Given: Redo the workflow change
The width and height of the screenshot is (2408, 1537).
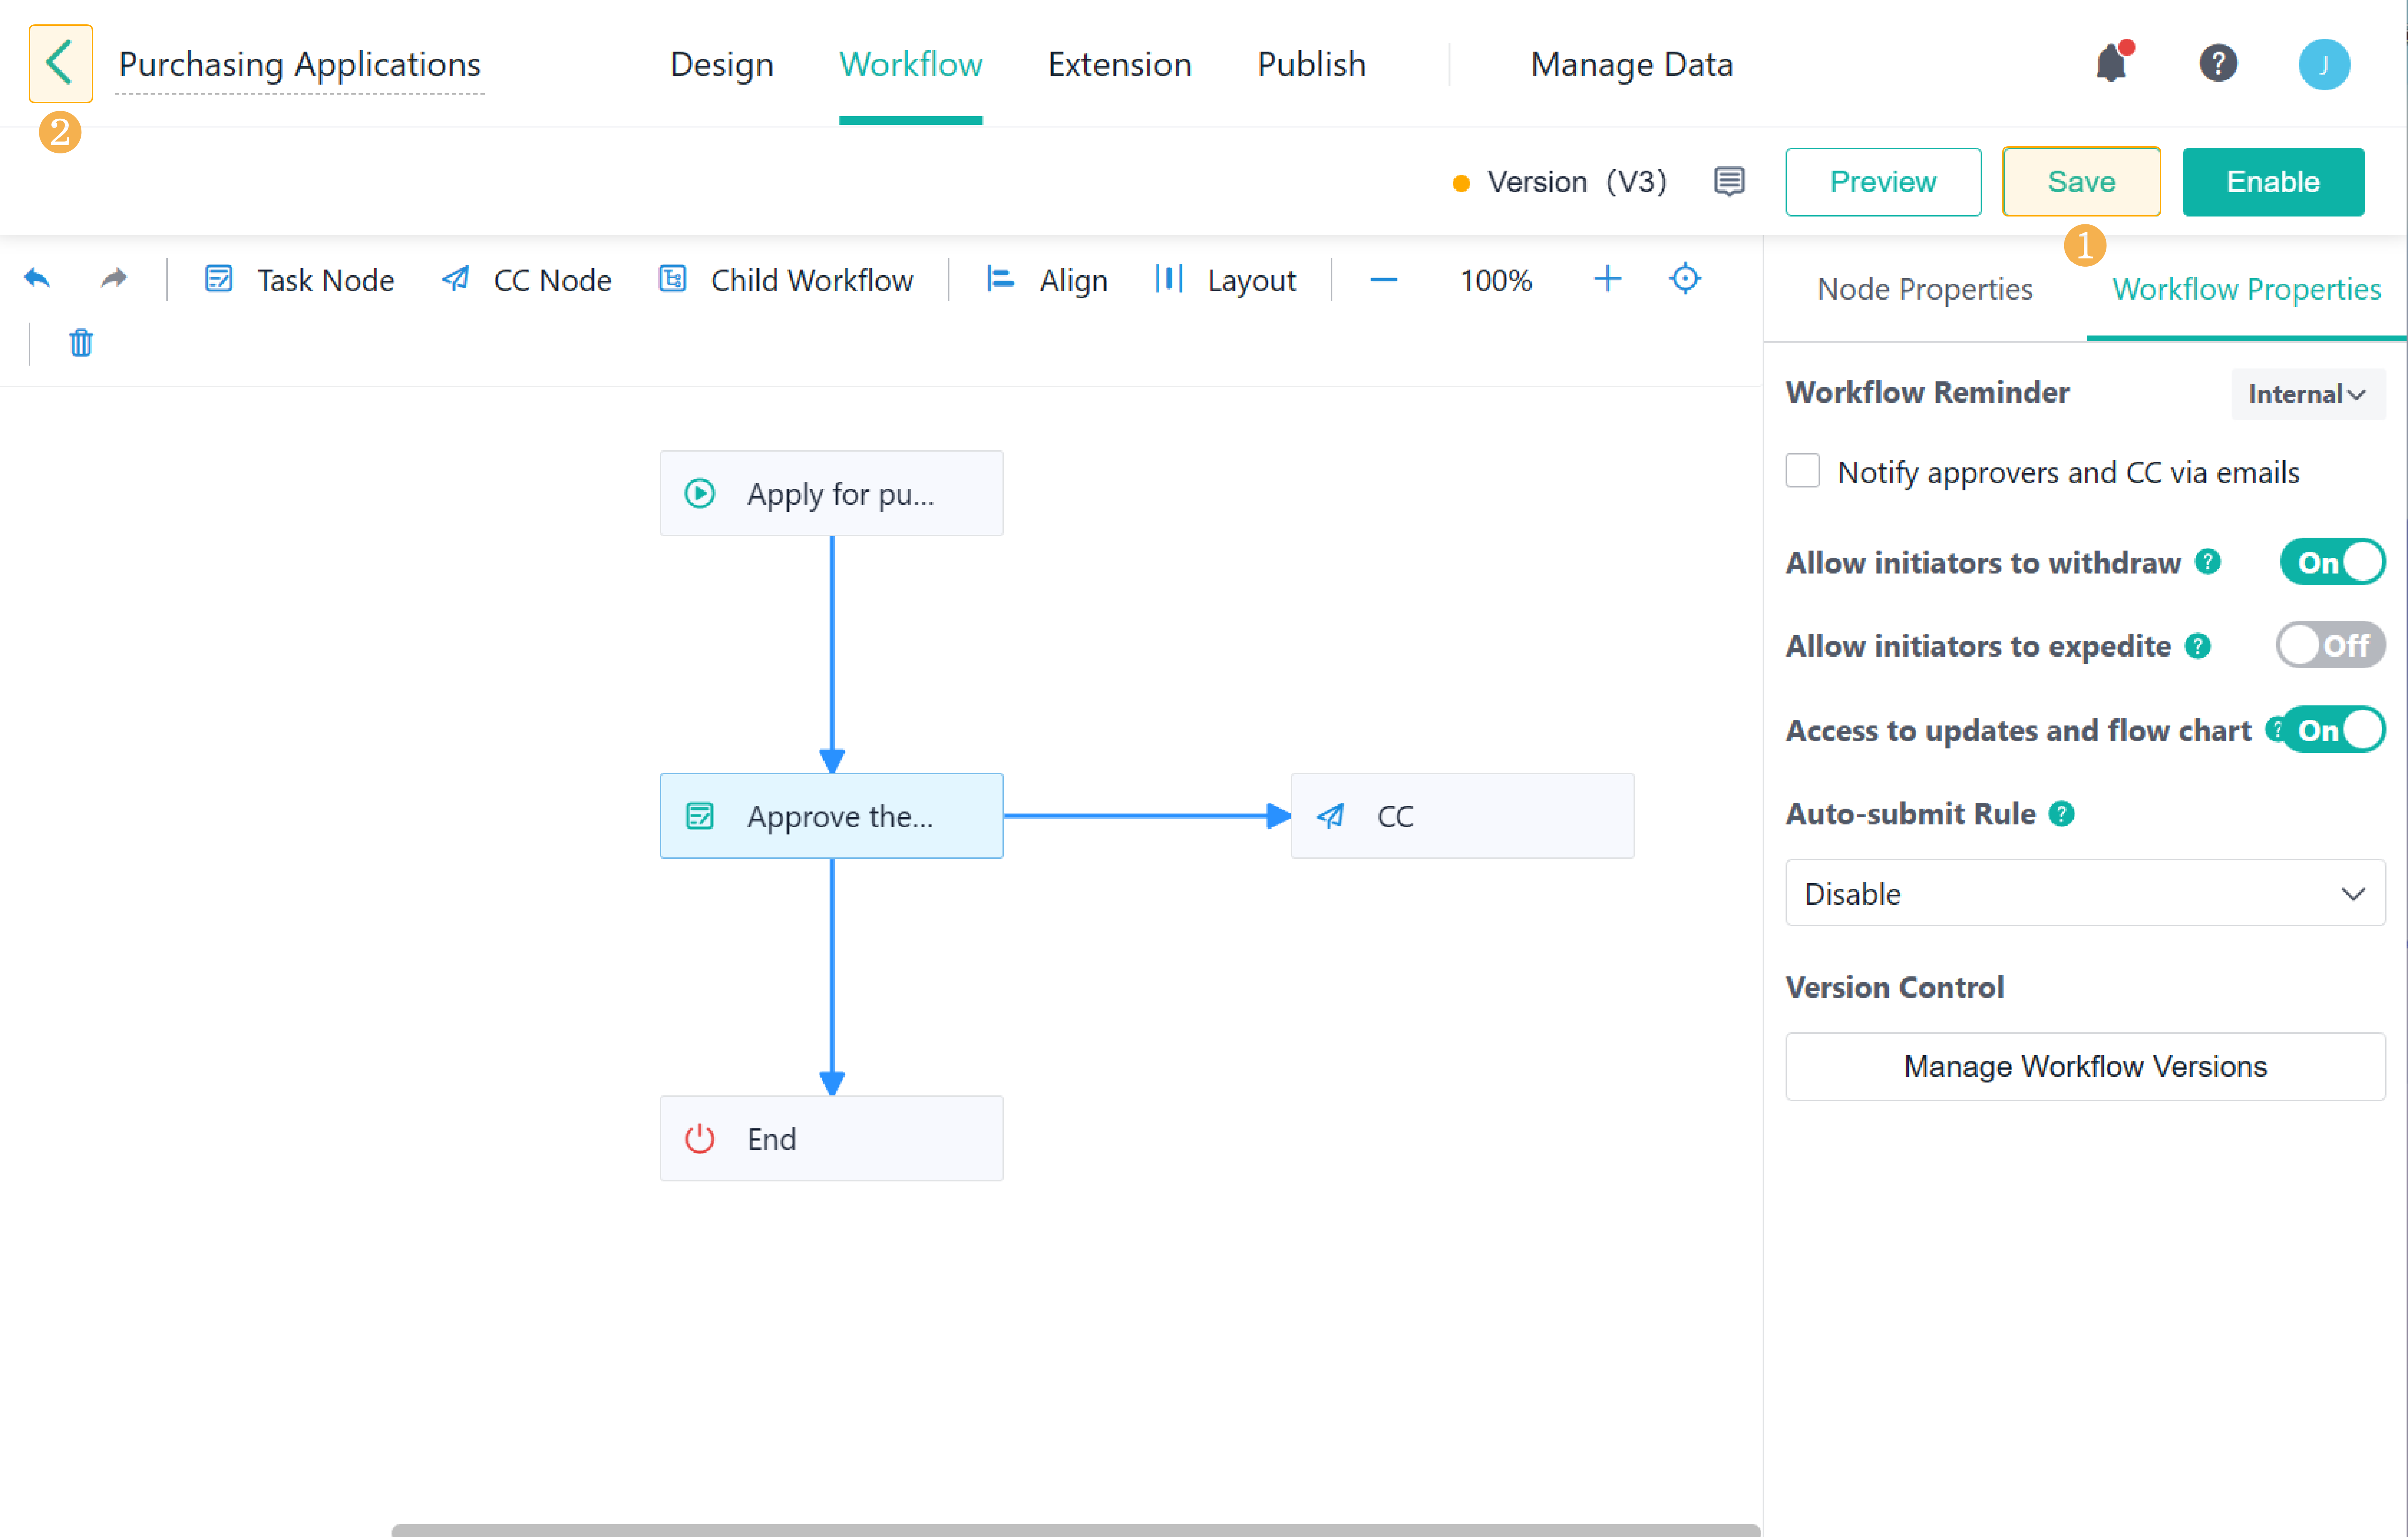Looking at the screenshot, I should click(114, 279).
